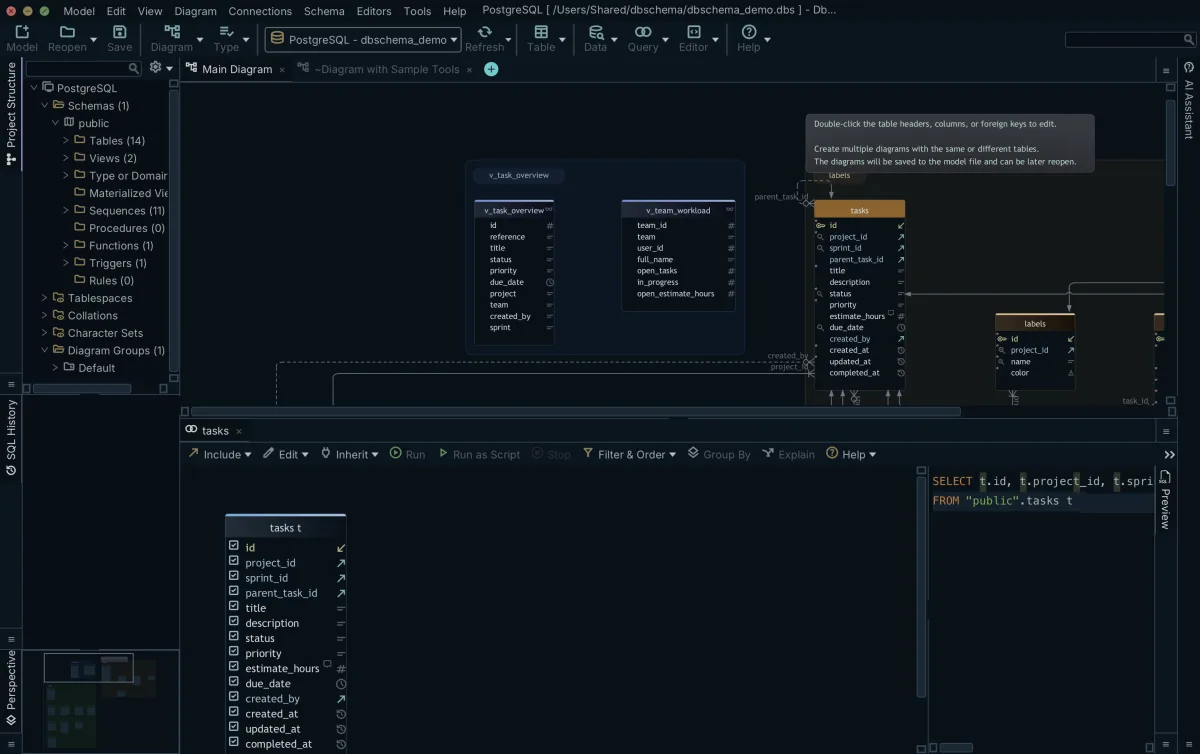Expand the Sequences (11) tree node
The width and height of the screenshot is (1200, 754).
66,210
